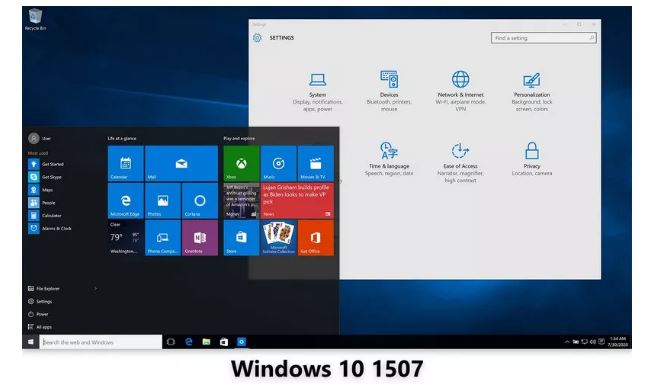Click the Find a setting search box
The width and height of the screenshot is (651, 385).
coord(544,38)
